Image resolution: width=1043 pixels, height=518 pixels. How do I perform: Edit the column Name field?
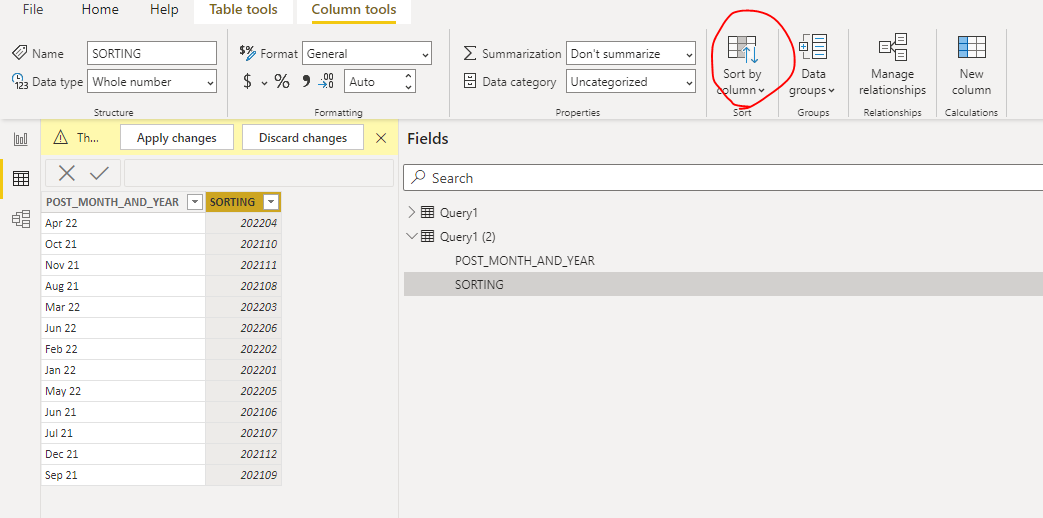tap(152, 54)
